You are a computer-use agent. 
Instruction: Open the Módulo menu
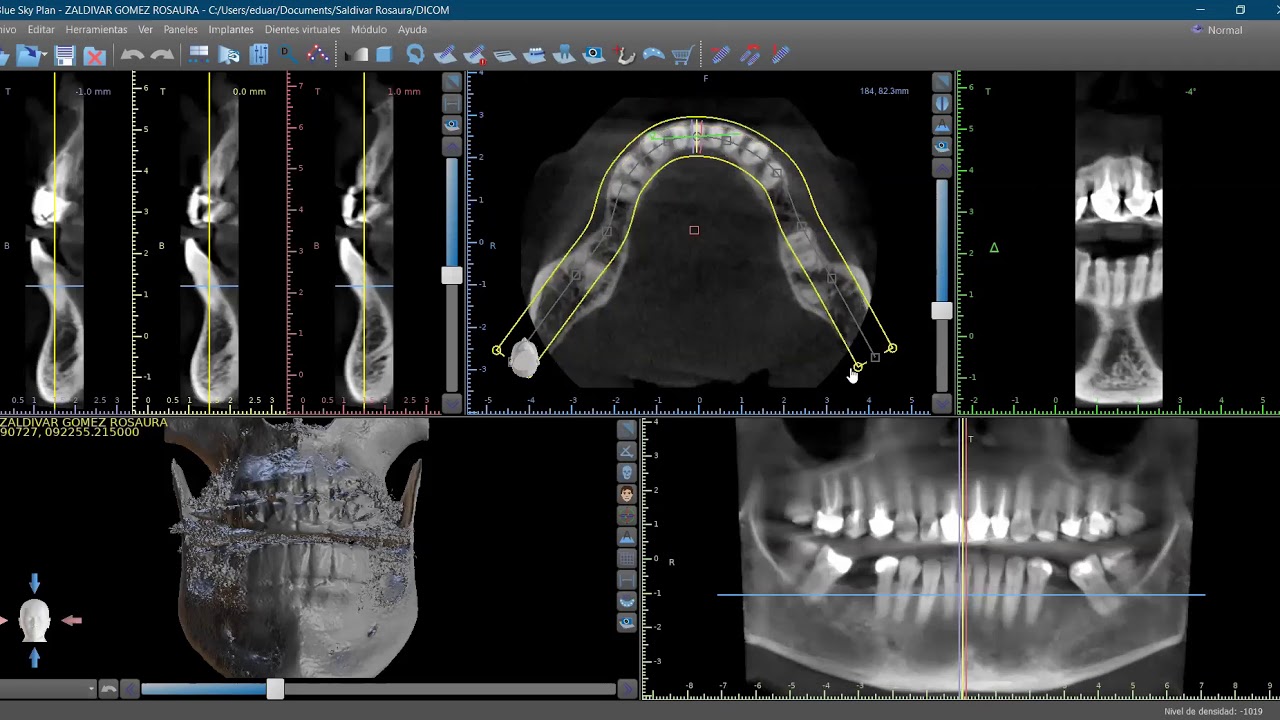[369, 30]
